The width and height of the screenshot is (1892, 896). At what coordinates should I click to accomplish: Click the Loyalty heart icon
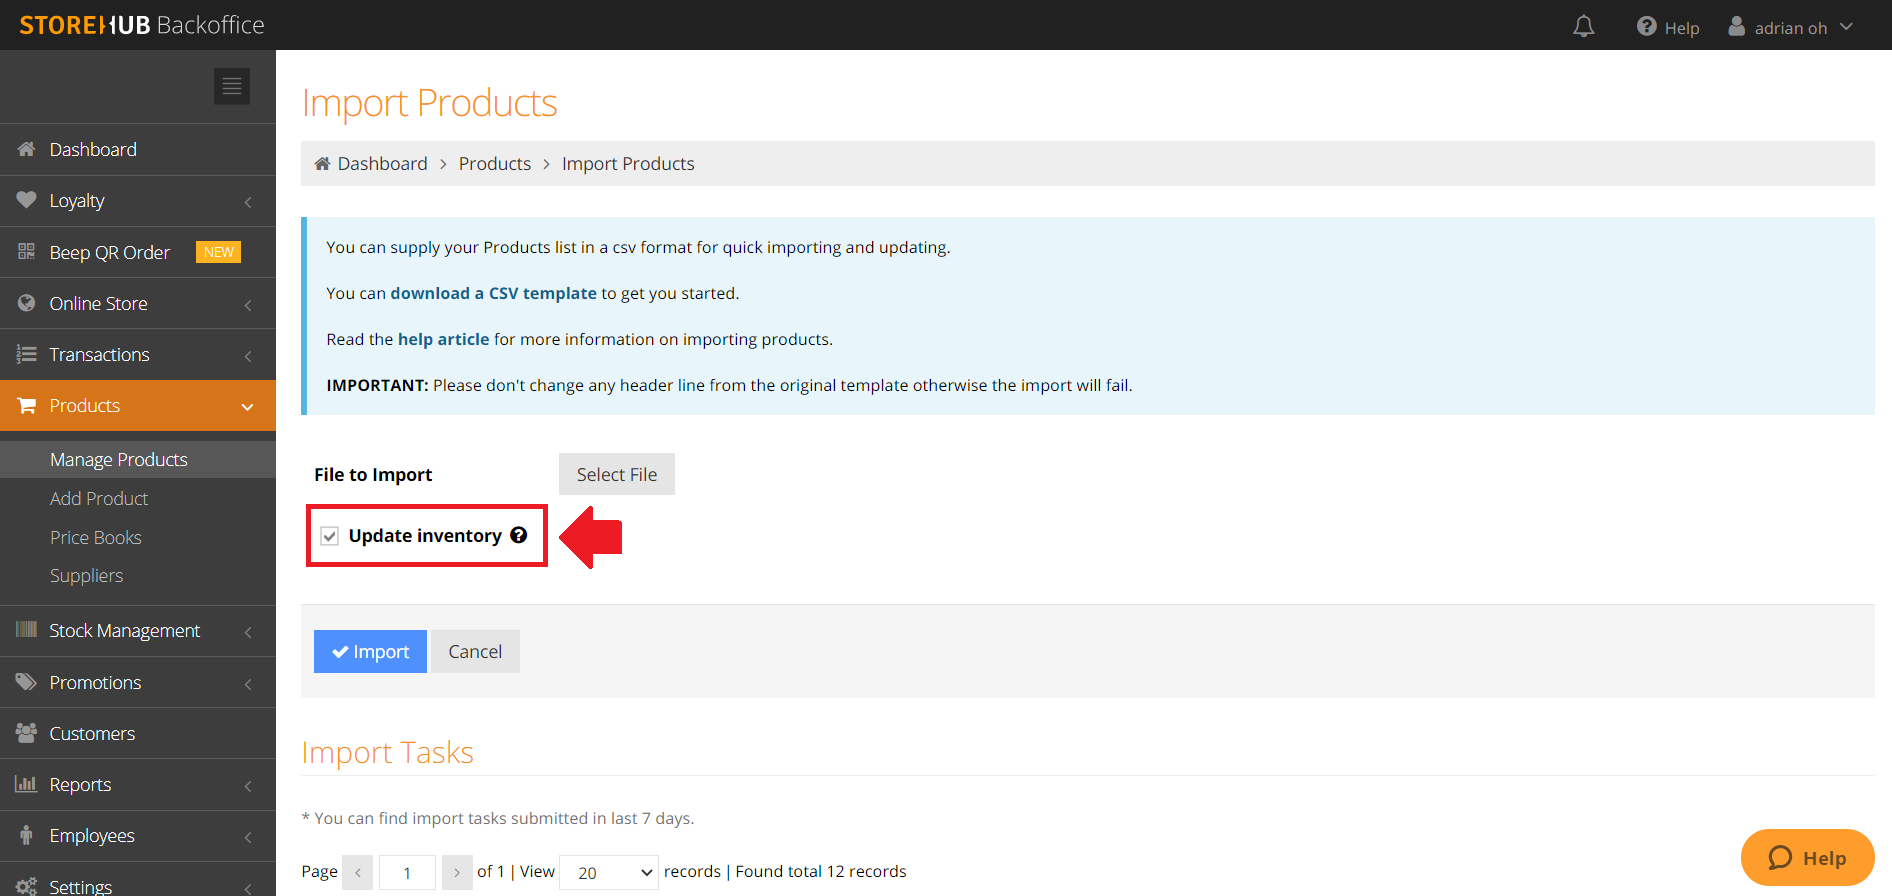coord(27,200)
